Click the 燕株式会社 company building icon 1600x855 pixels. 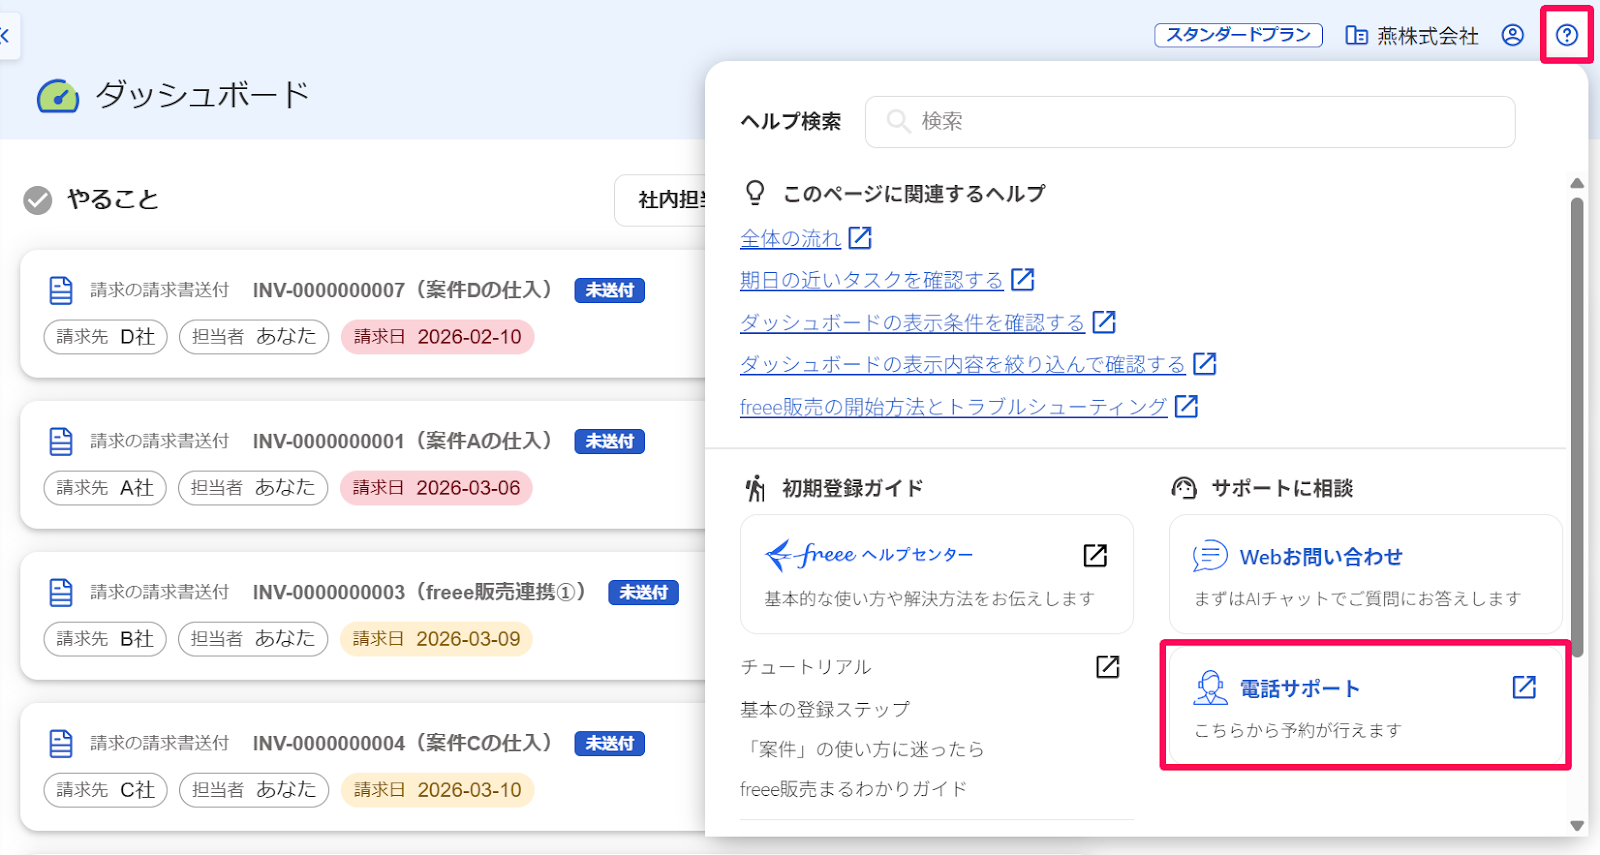point(1356,36)
